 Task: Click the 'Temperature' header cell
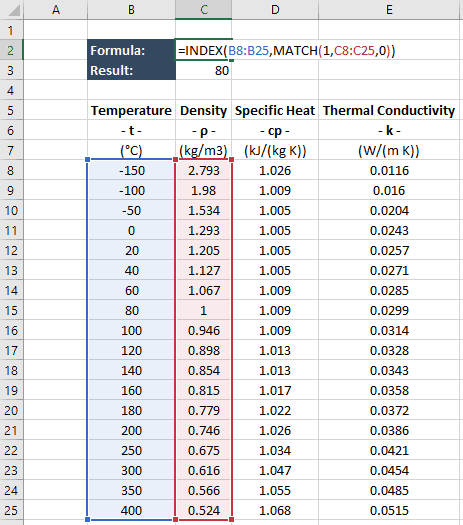pos(131,110)
